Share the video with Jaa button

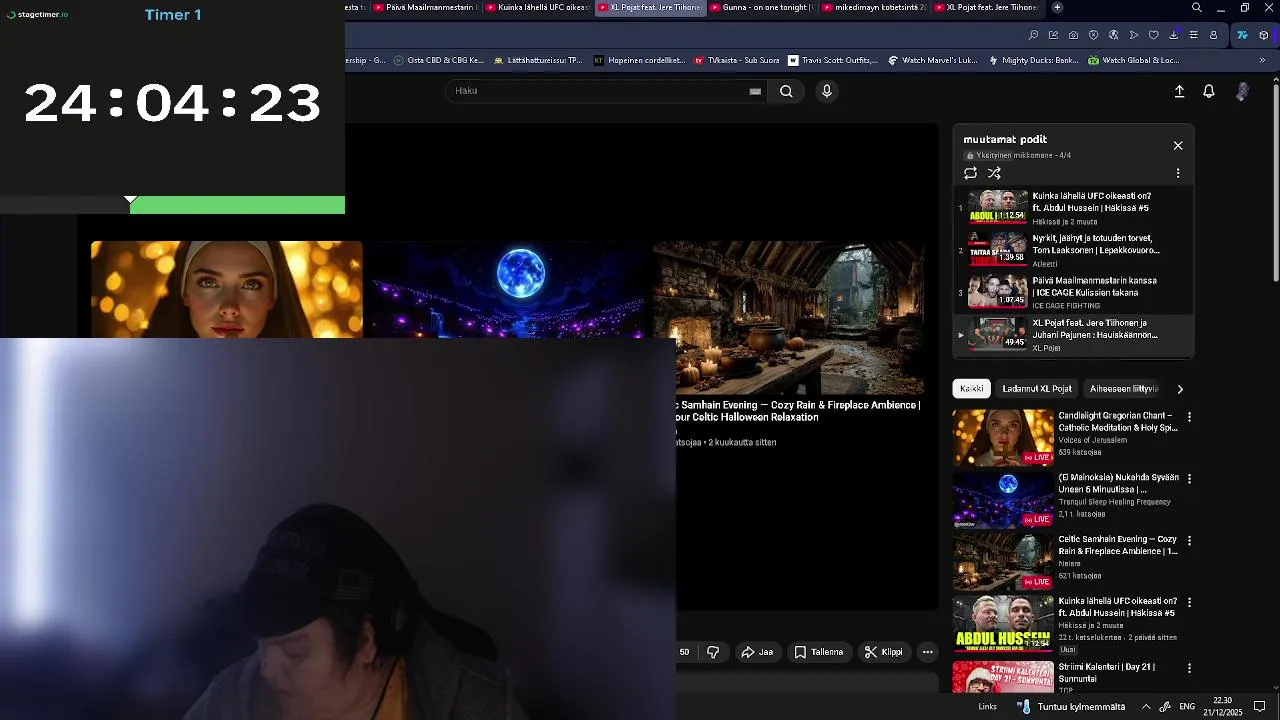point(757,652)
